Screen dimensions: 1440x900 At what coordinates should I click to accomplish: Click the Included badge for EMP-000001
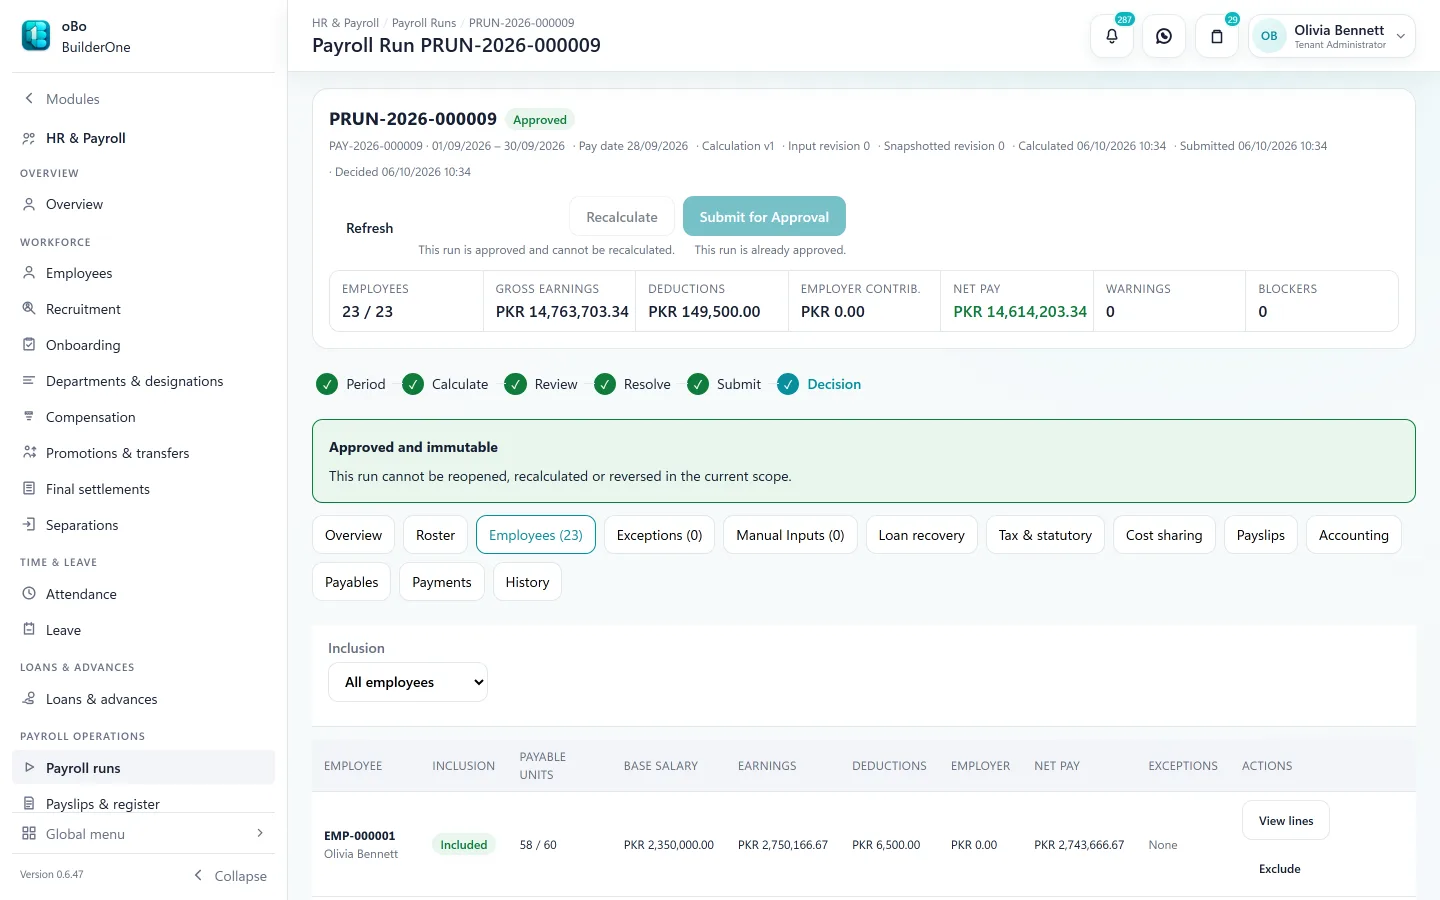pyautogui.click(x=464, y=845)
